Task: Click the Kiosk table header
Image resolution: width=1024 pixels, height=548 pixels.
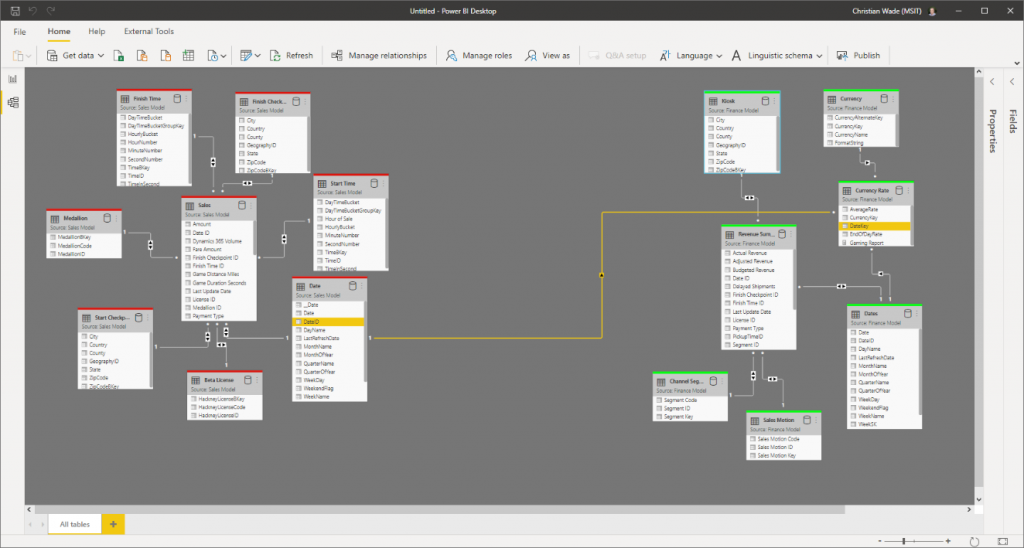Action: pyautogui.click(x=742, y=105)
